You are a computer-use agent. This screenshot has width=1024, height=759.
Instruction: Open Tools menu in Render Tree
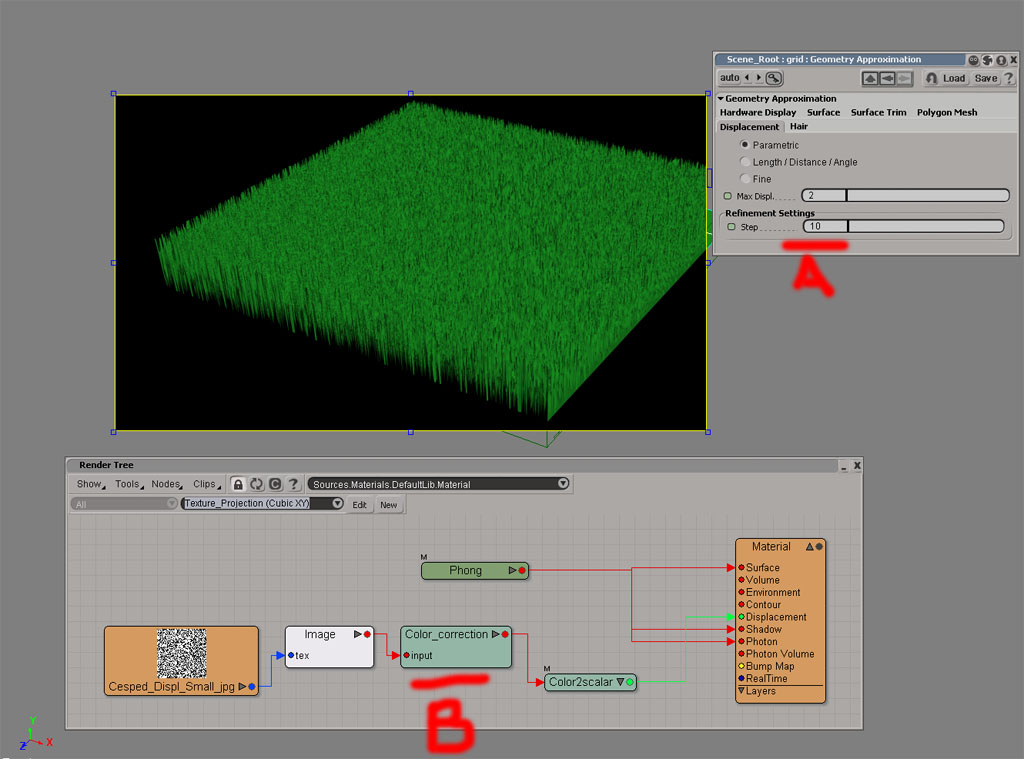[x=129, y=484]
